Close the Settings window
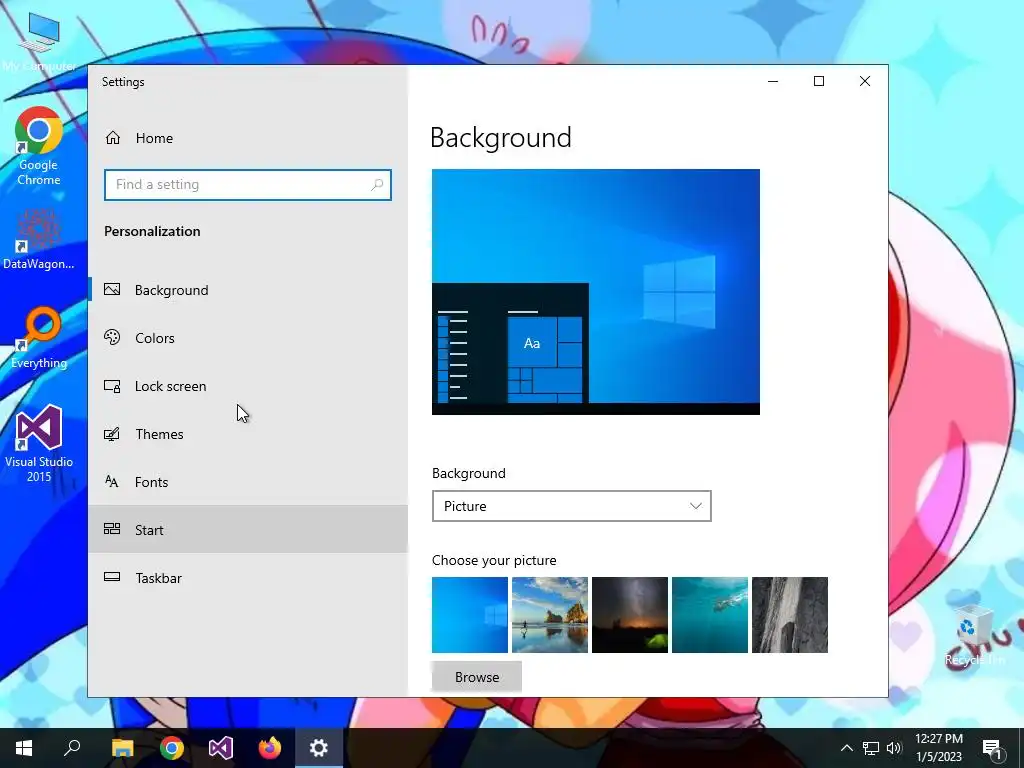 tap(865, 81)
